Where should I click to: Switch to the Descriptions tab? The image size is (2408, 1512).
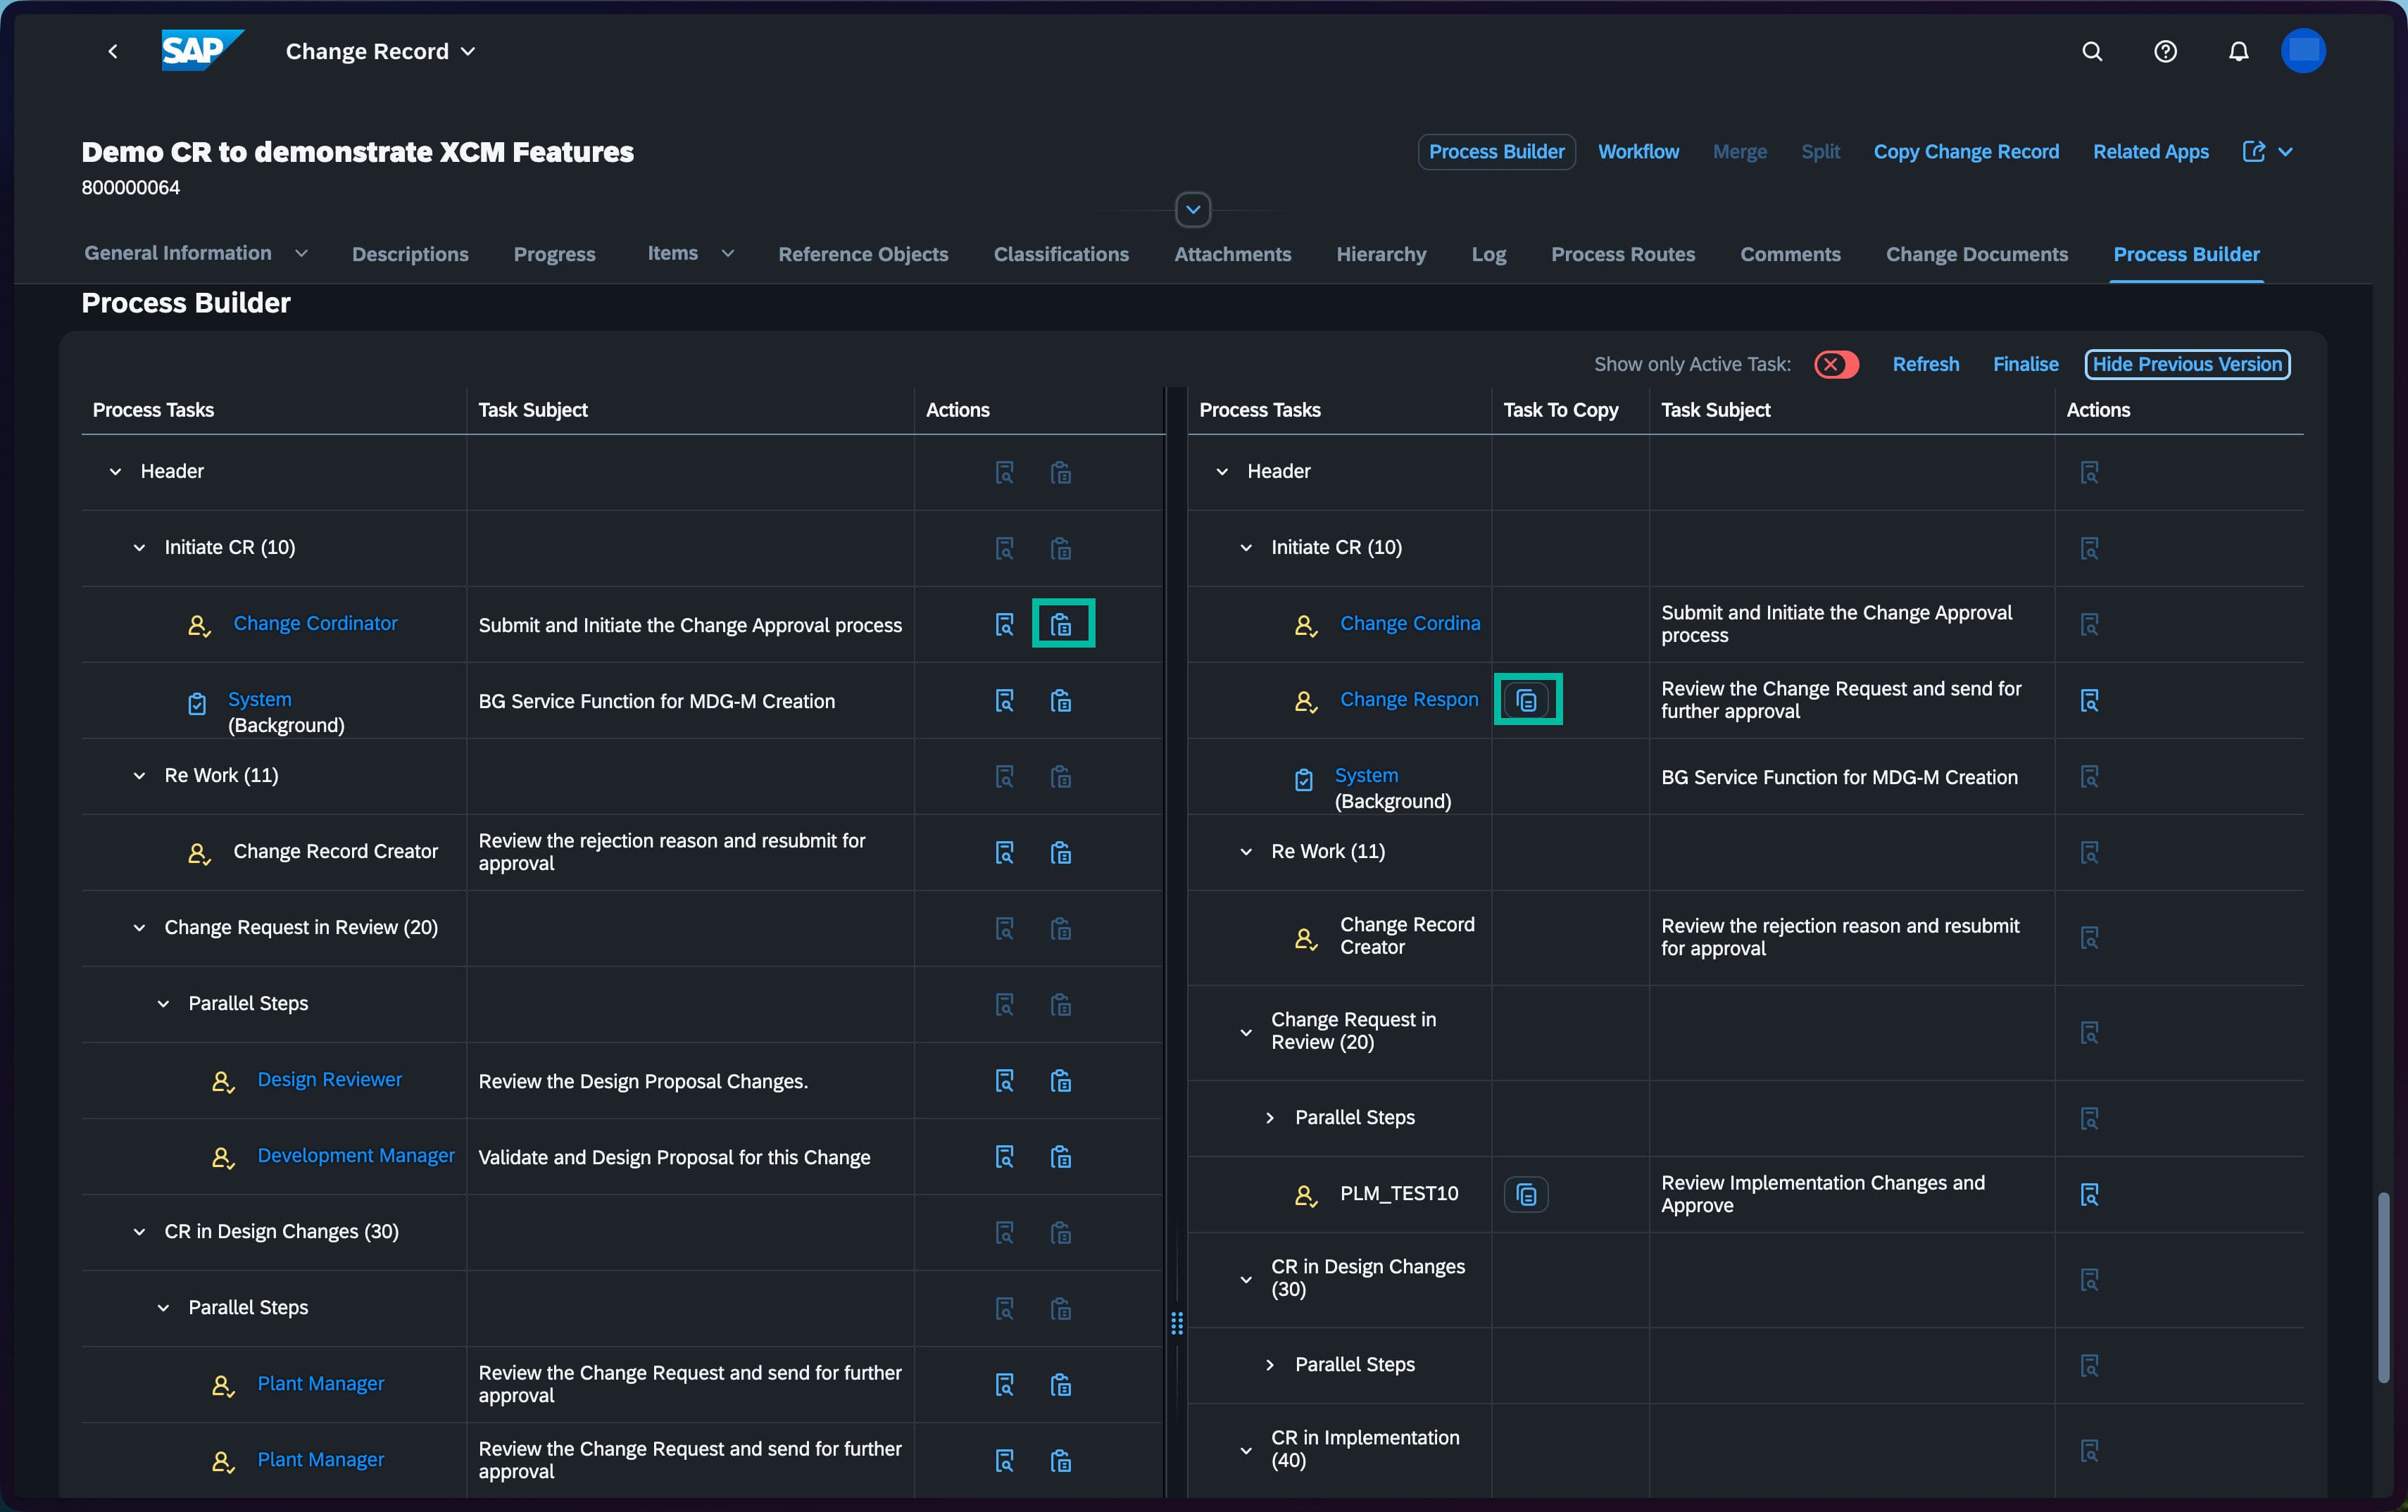point(410,254)
